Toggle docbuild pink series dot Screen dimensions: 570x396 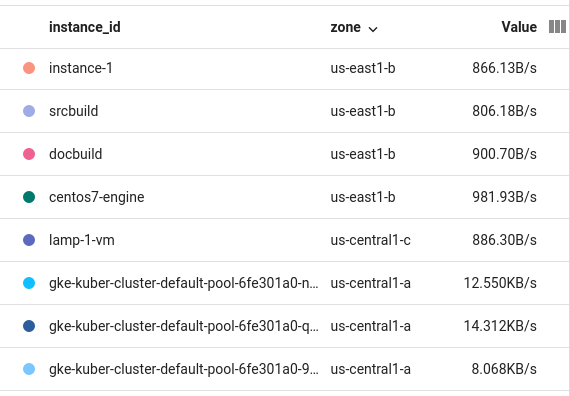click(29, 154)
